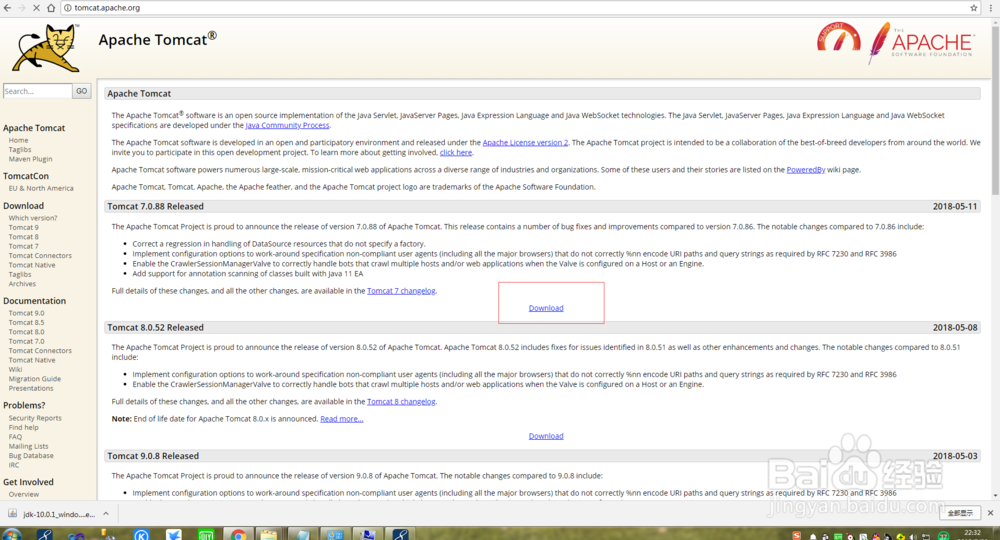Image resolution: width=1000 pixels, height=540 pixels.
Task: Open Taglibs under Apache Tomcat section
Action: point(20,150)
